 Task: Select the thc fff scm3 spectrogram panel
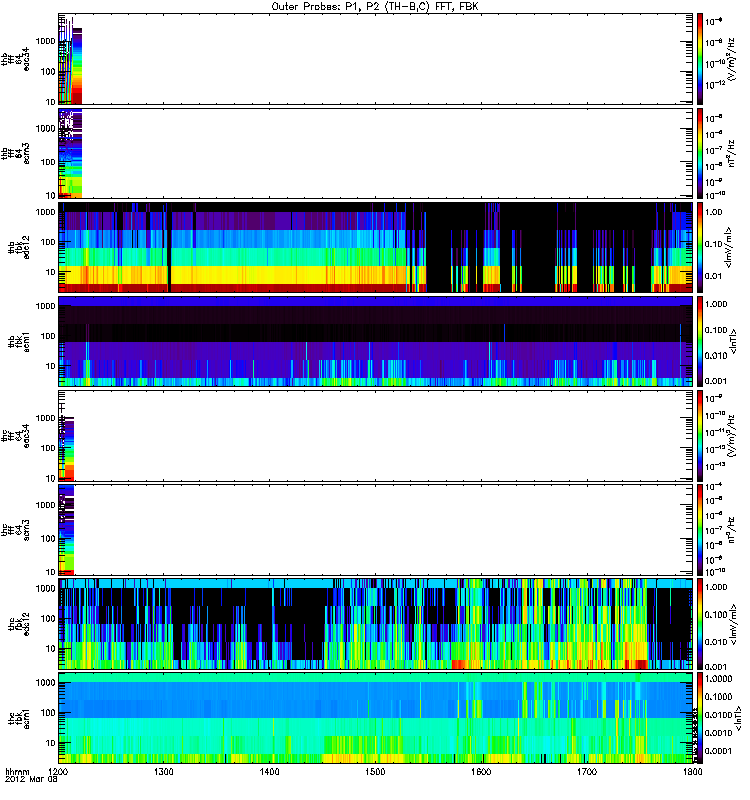point(376,530)
